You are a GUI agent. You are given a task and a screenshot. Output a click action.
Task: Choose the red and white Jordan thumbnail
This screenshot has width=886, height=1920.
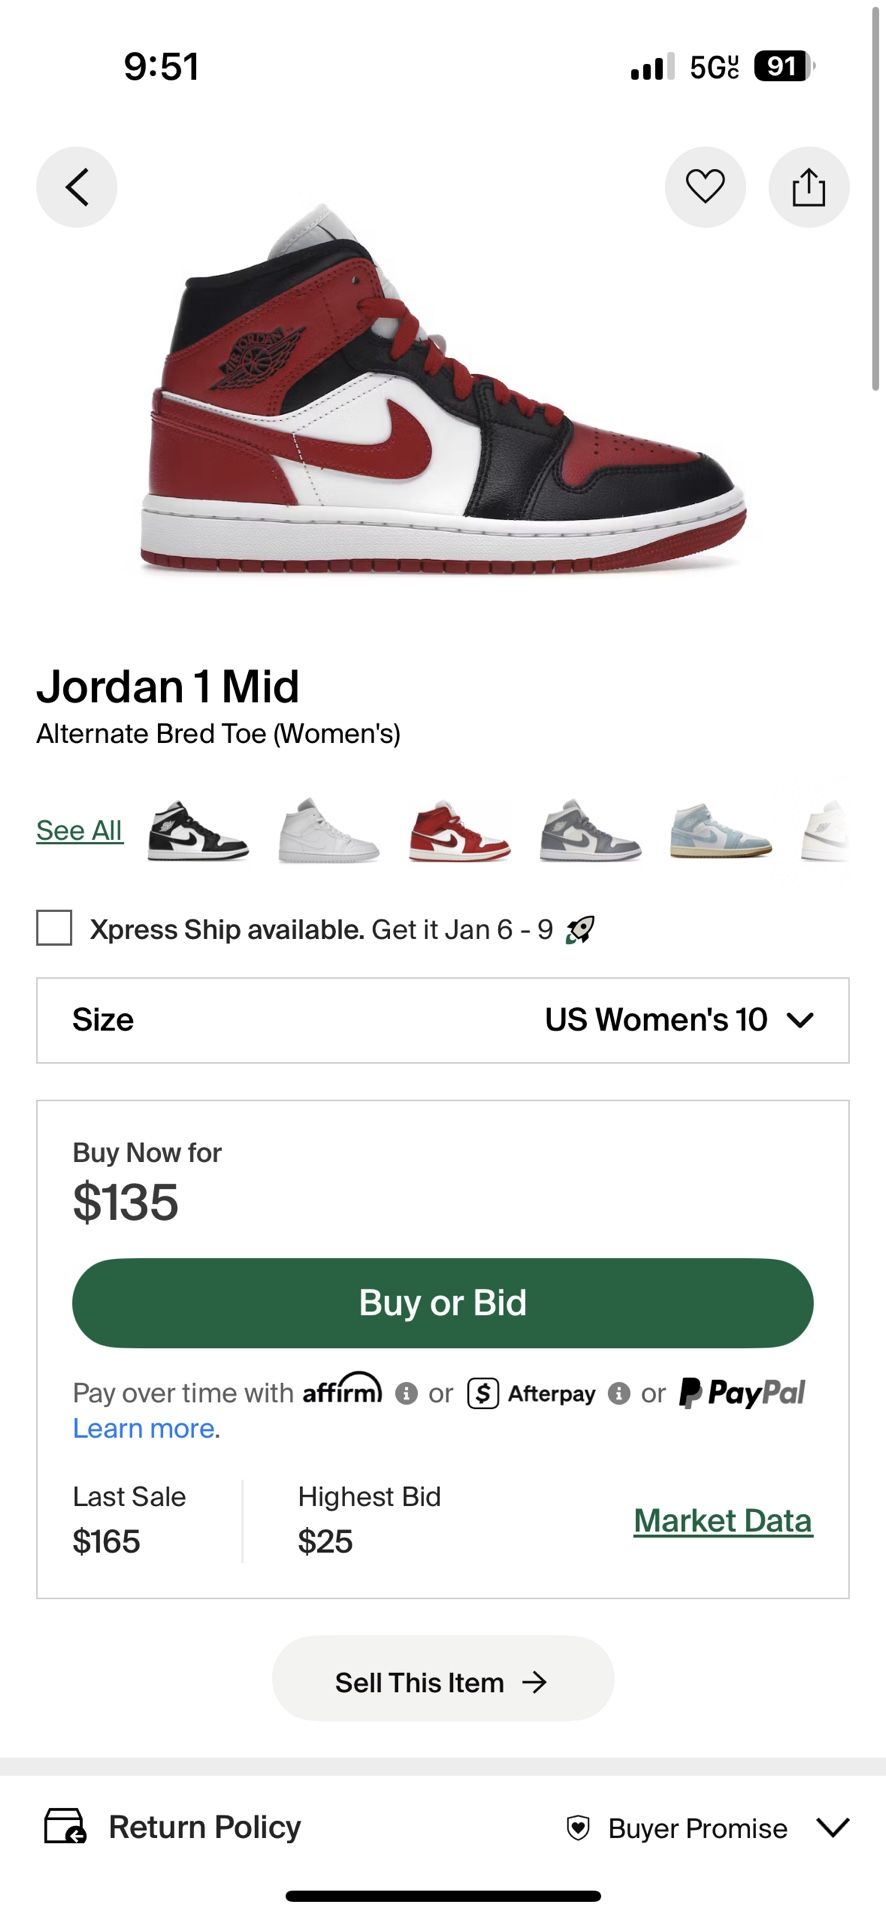pos(459,832)
